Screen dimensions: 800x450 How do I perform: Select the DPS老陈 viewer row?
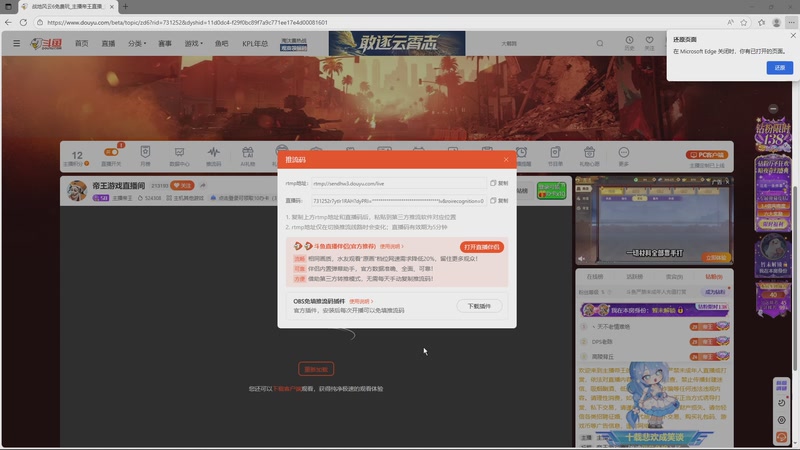(655, 342)
